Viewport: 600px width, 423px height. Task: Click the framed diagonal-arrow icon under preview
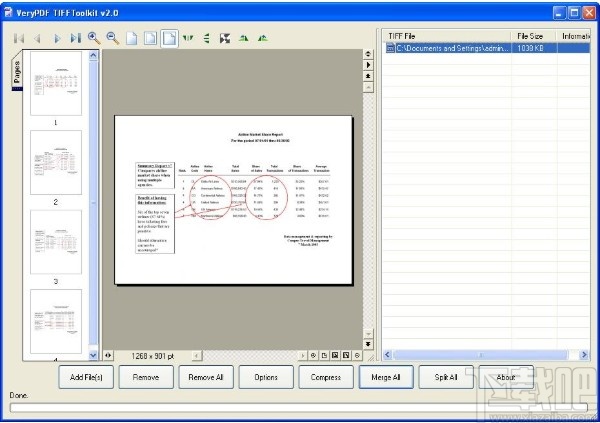[346, 356]
